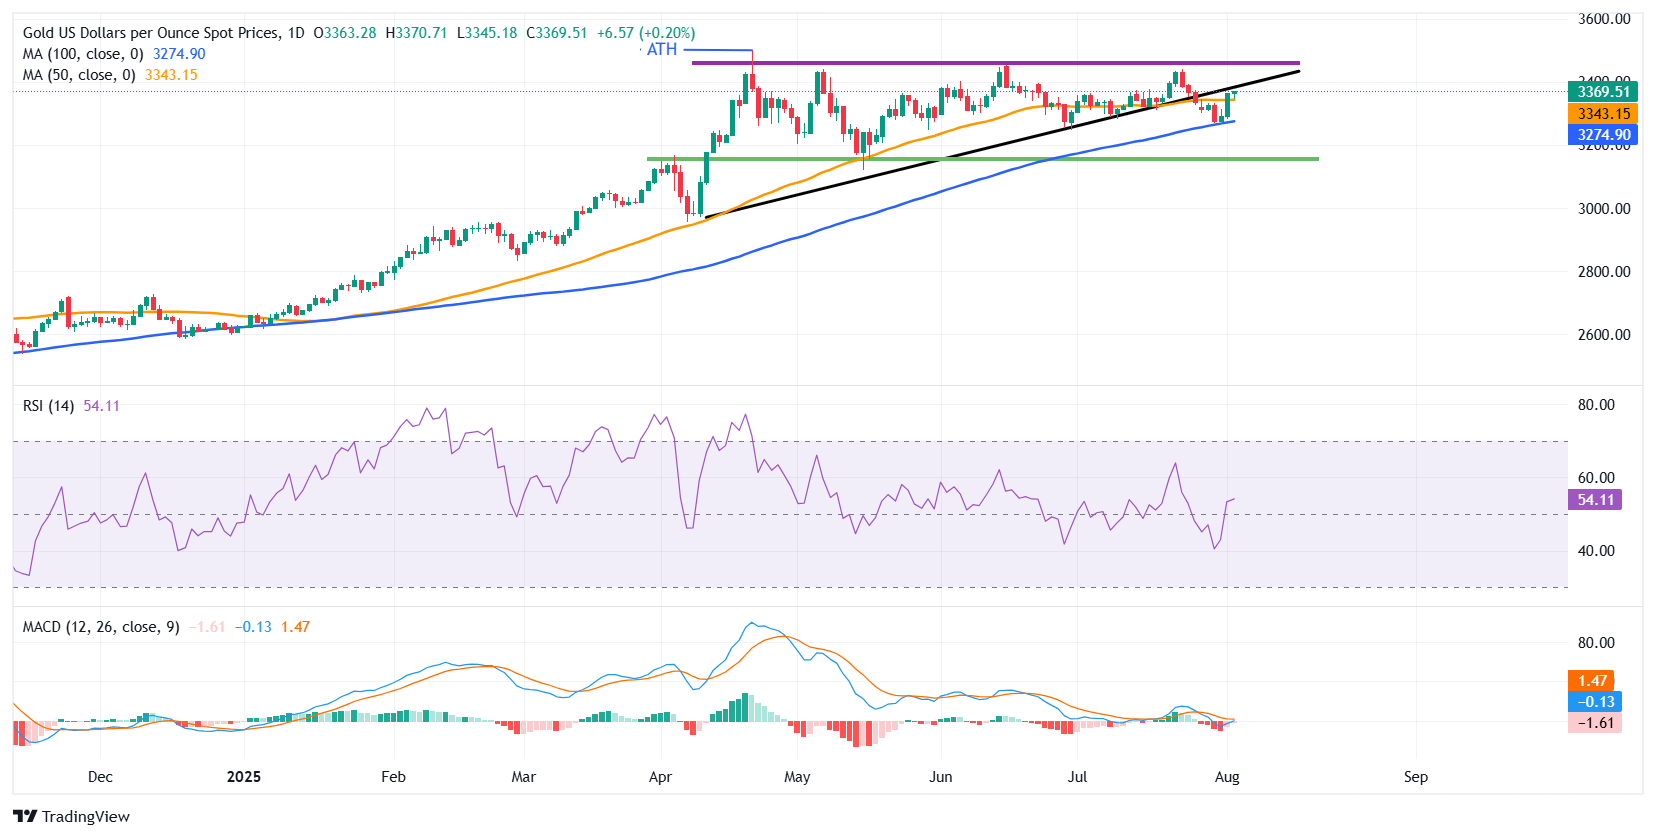
Task: Click the orange 1.47 MACD value tag
Action: (1592, 681)
